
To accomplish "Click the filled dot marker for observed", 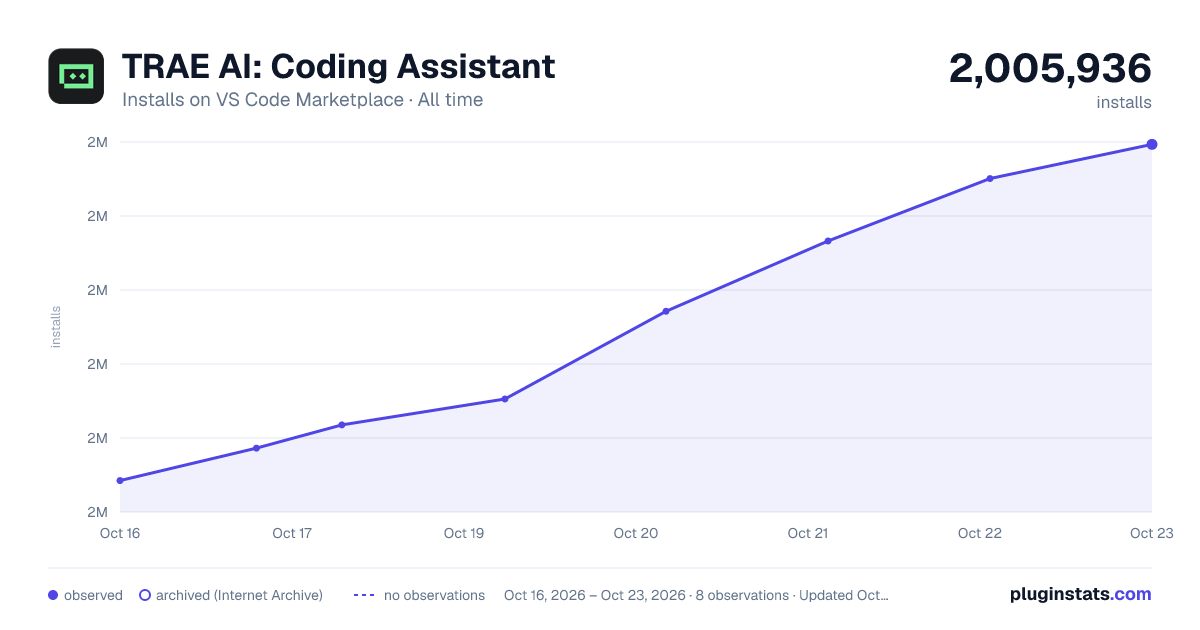I will tap(53, 595).
